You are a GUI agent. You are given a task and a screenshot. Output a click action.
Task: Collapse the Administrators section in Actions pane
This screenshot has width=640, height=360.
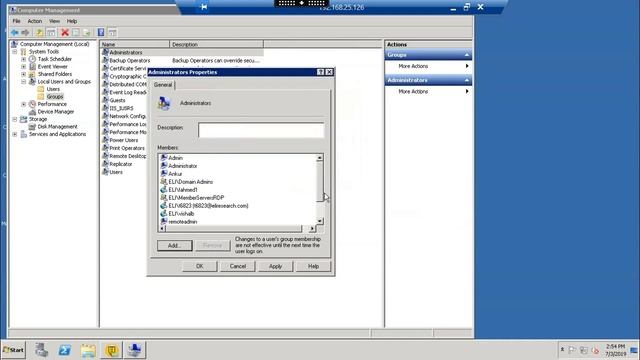467,80
